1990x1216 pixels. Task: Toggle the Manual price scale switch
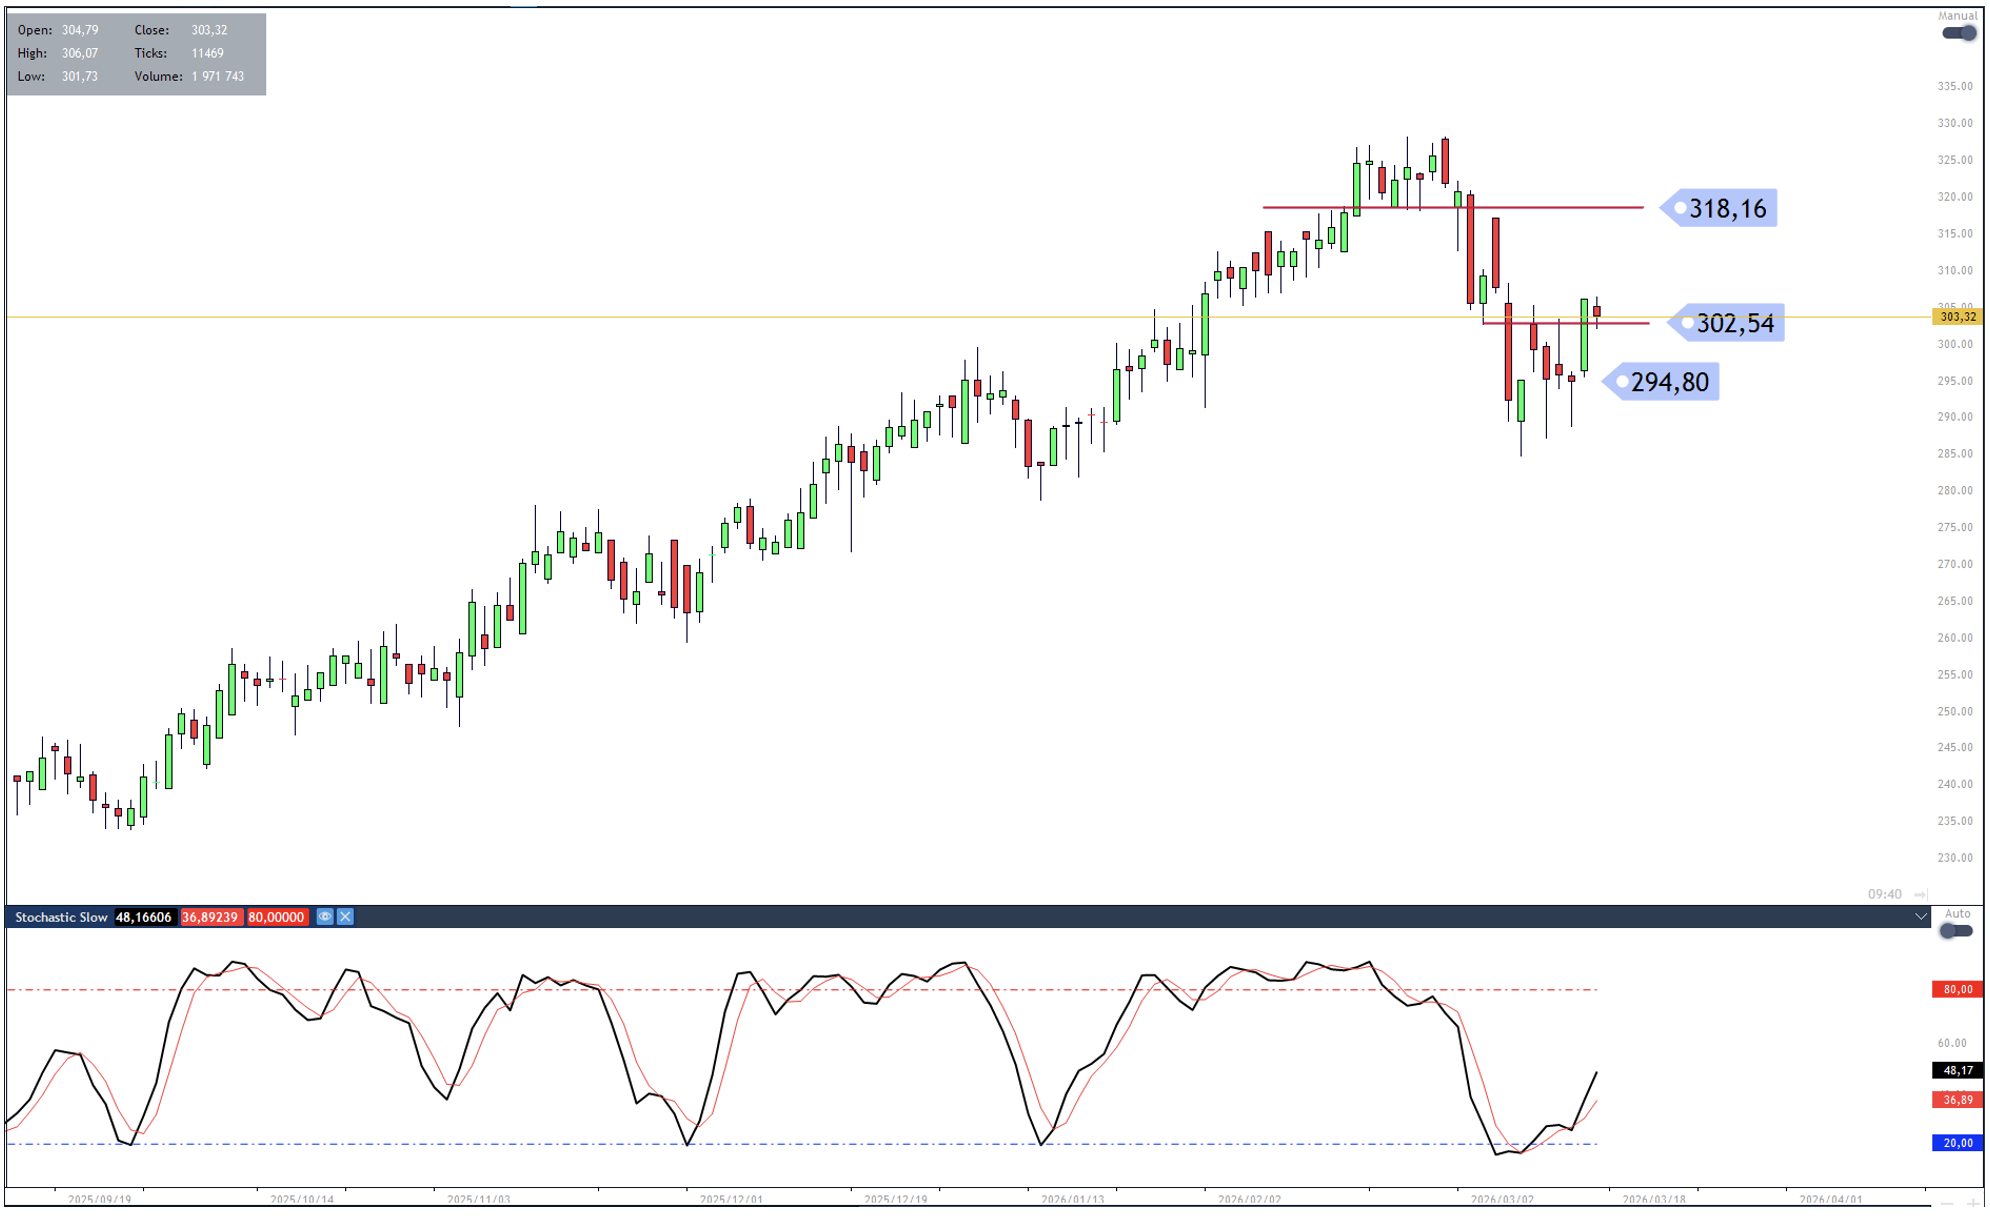tap(1958, 33)
